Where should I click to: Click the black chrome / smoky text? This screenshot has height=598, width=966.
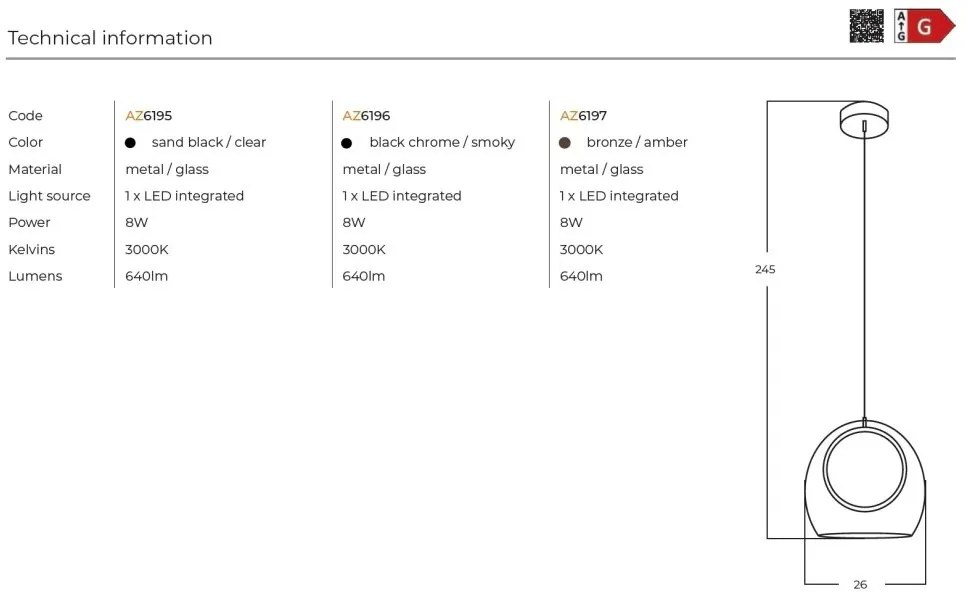[442, 142]
